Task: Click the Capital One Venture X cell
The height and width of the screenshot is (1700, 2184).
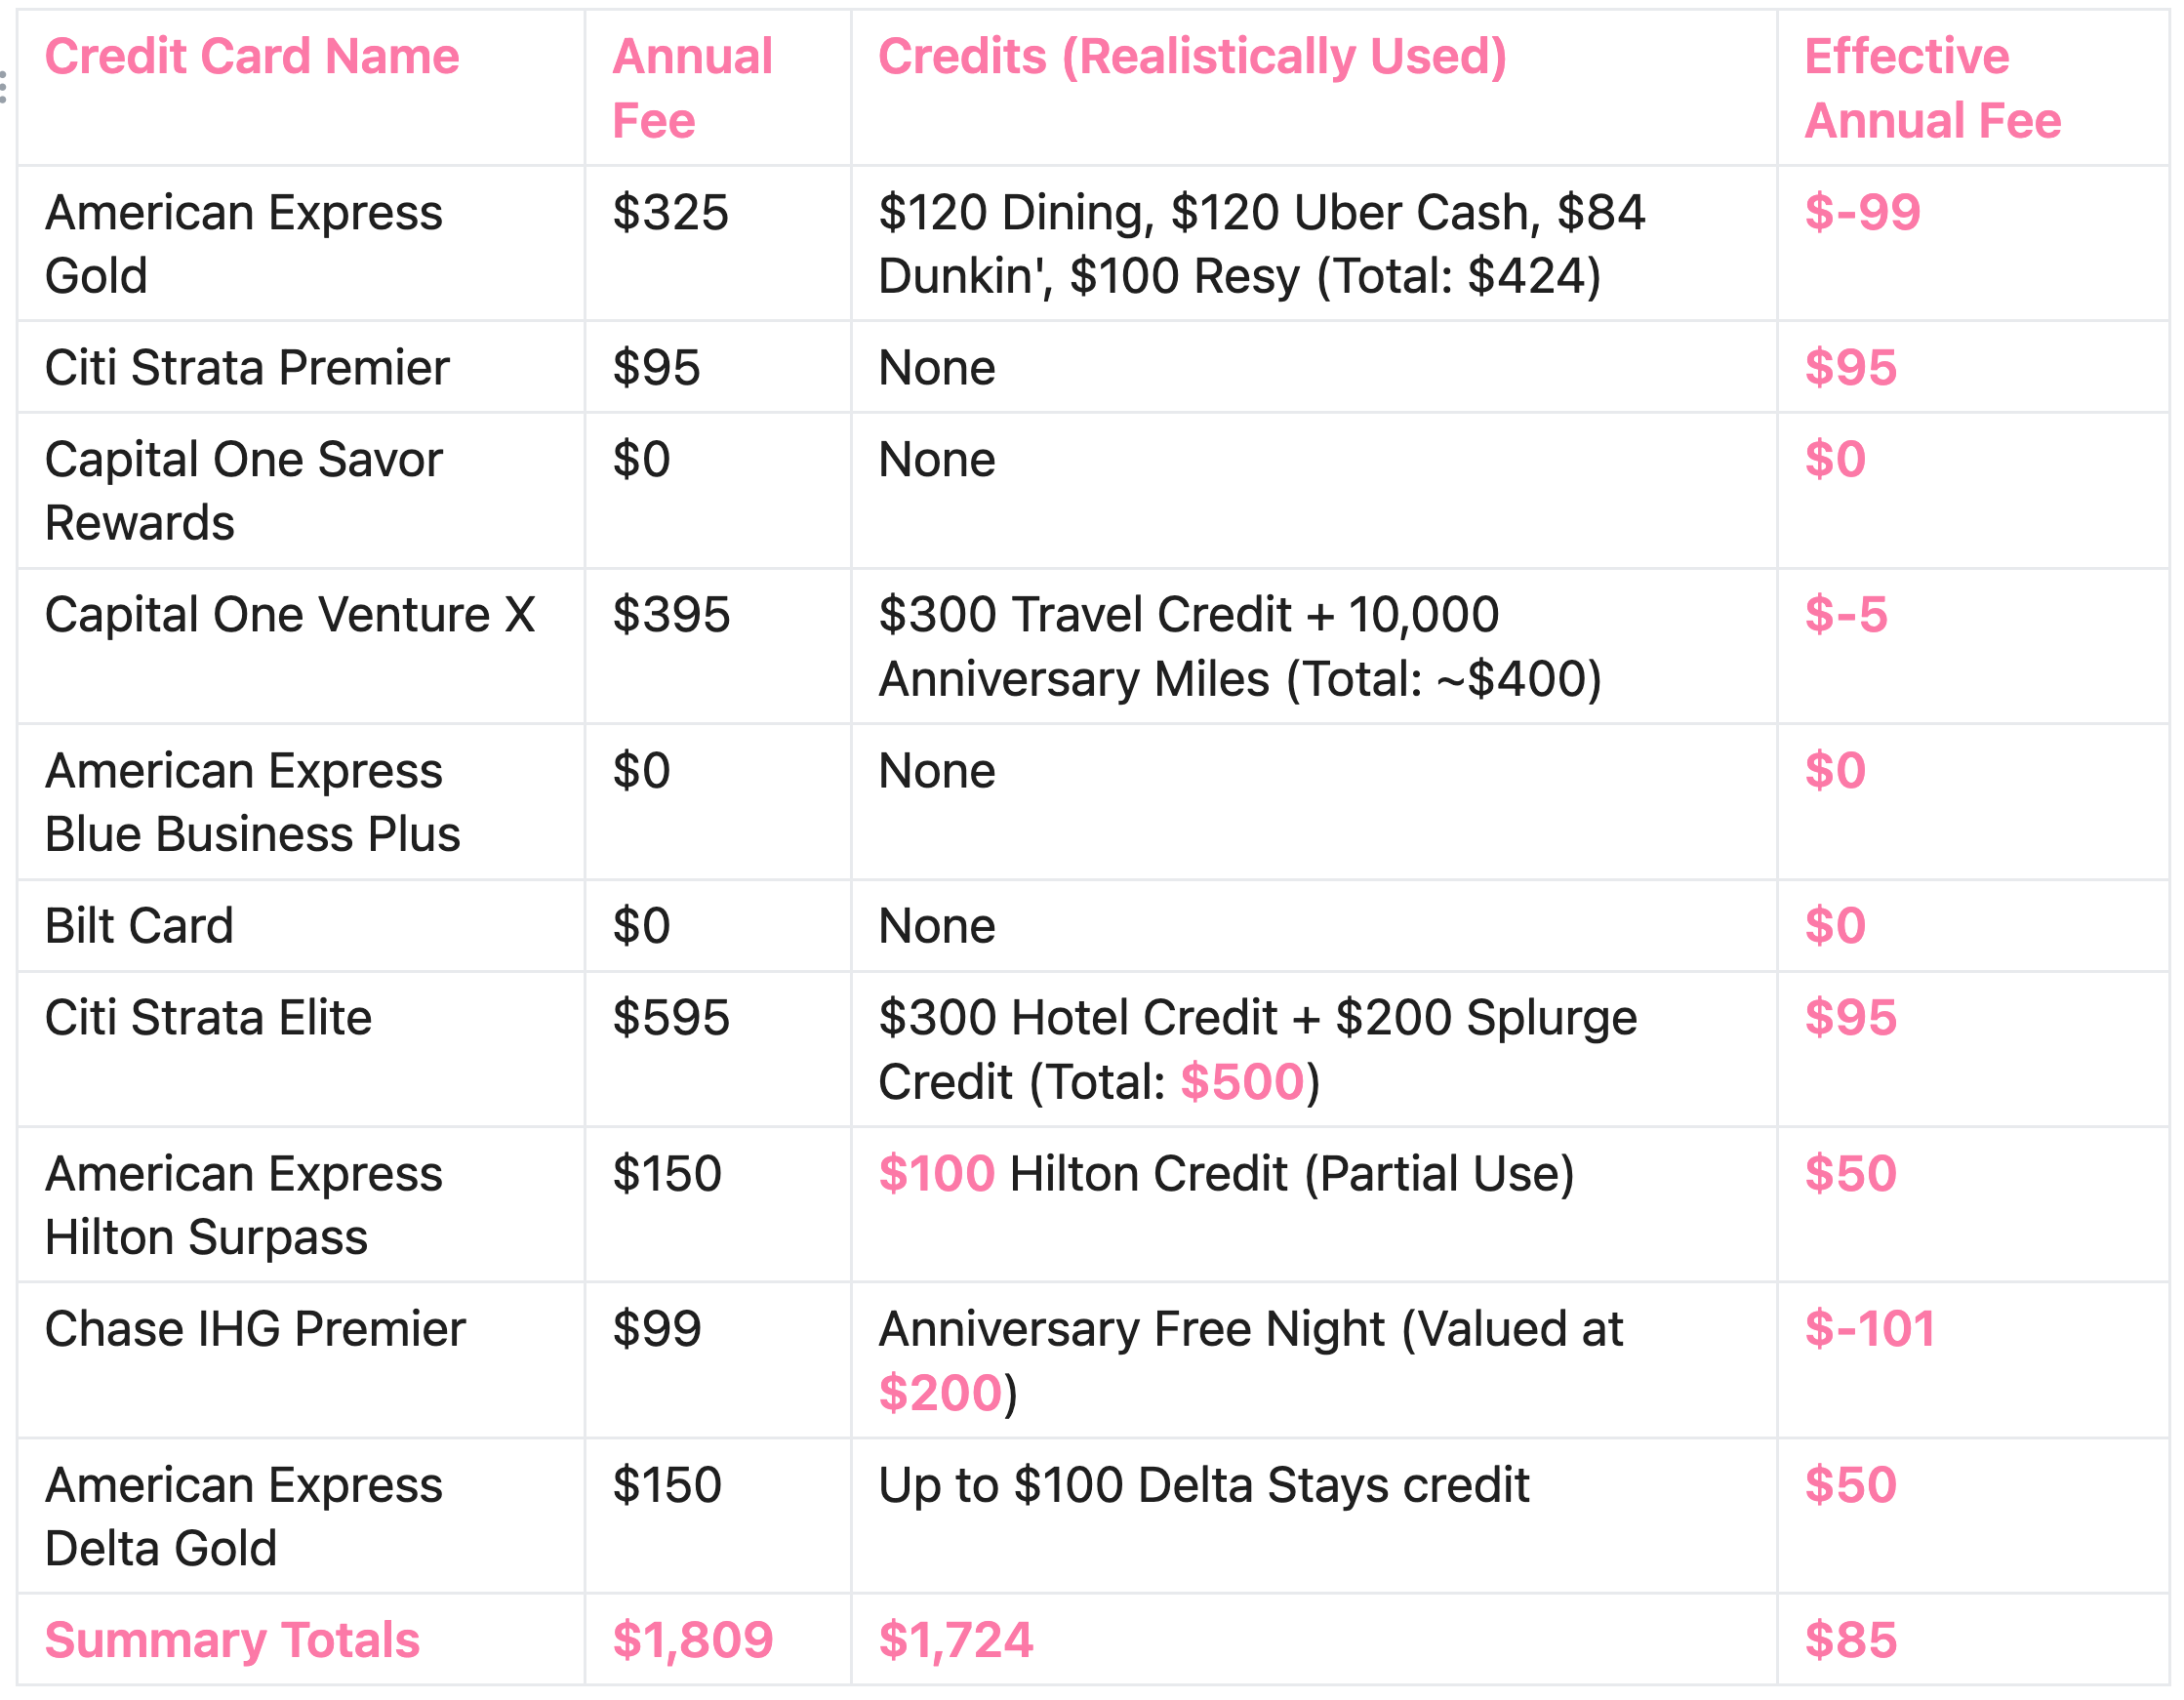Action: 290,615
